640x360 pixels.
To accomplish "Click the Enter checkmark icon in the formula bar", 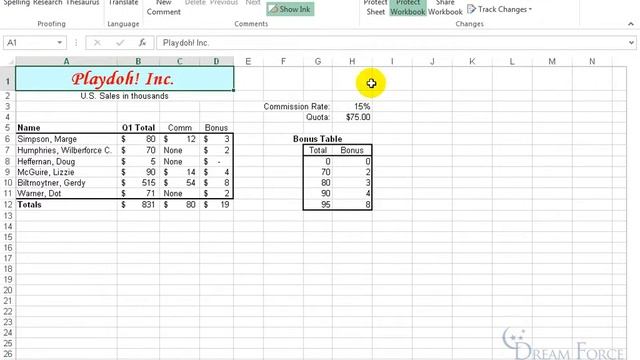I will coord(120,42).
